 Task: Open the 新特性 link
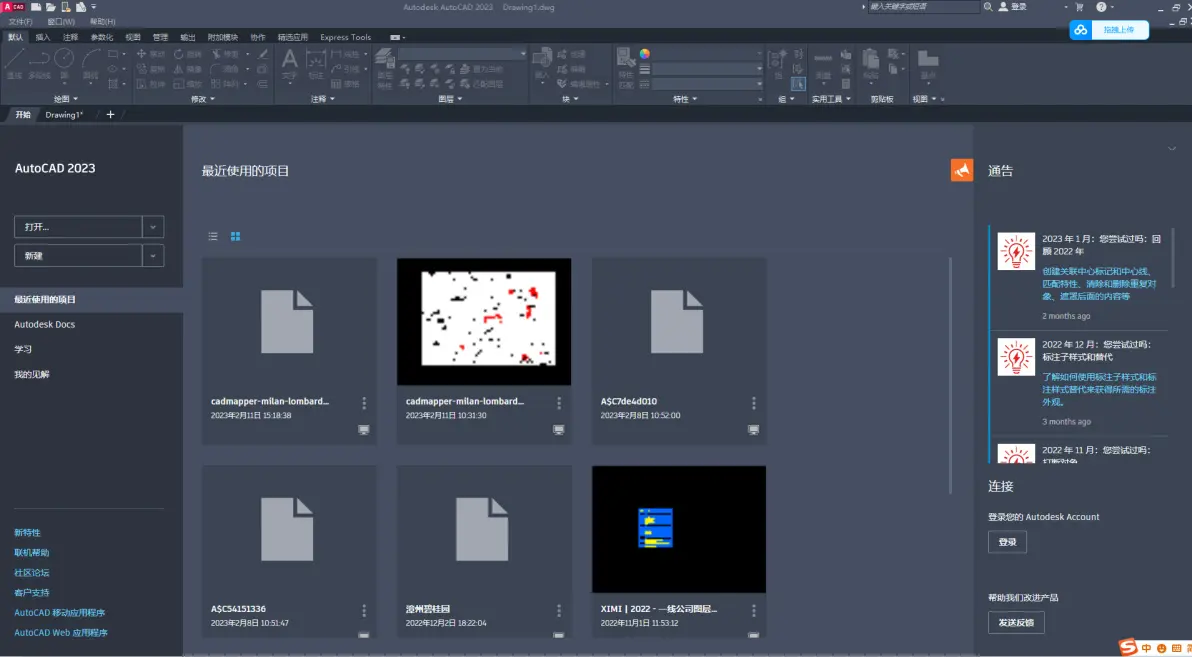point(27,533)
